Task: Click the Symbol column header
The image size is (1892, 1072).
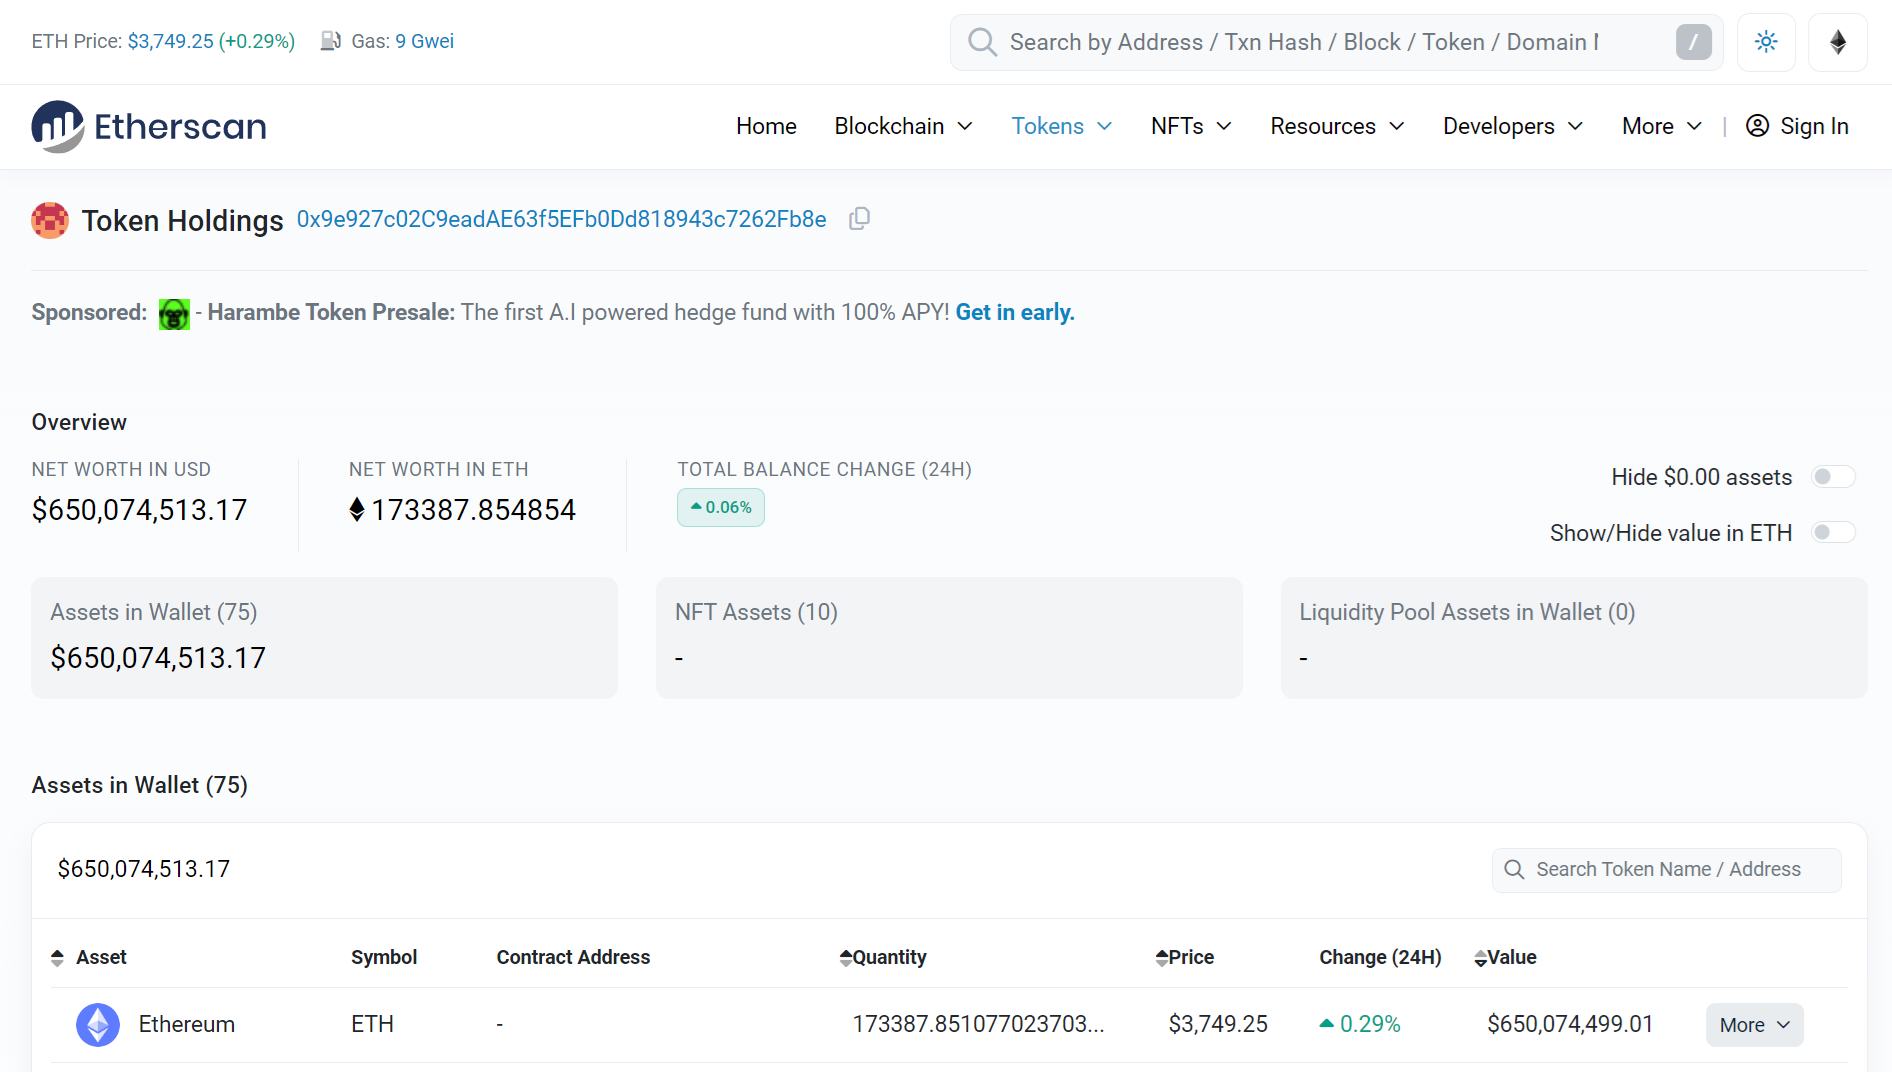Action: [384, 957]
